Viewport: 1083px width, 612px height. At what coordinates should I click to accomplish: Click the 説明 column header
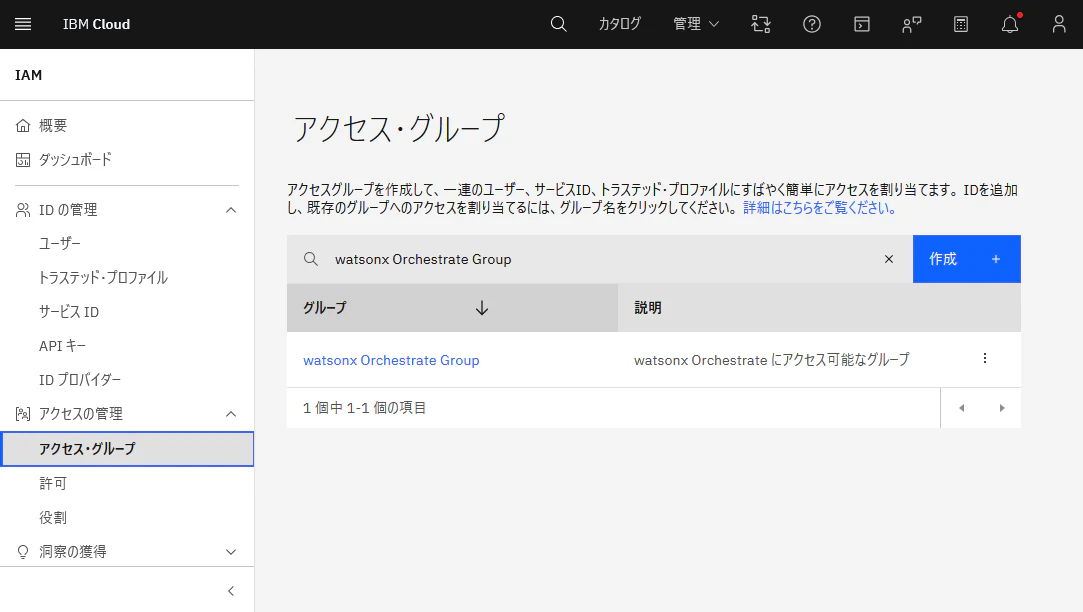point(819,307)
